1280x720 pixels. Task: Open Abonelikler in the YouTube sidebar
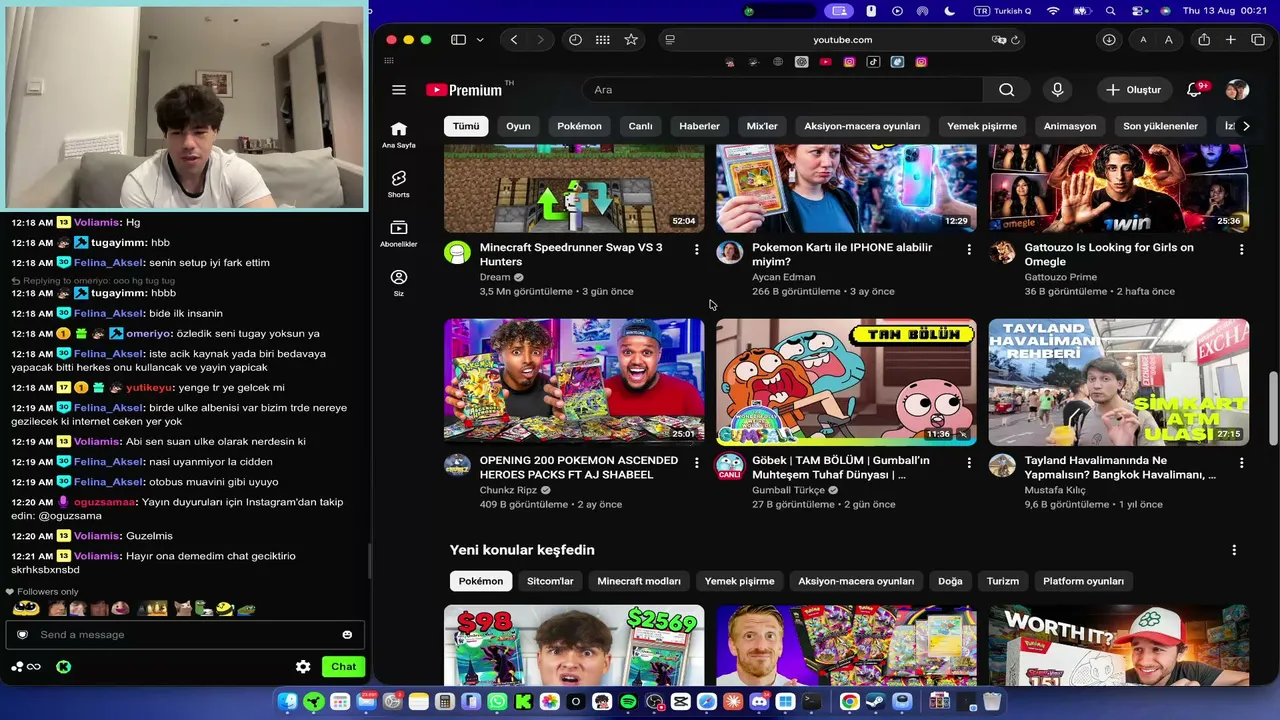click(x=399, y=234)
